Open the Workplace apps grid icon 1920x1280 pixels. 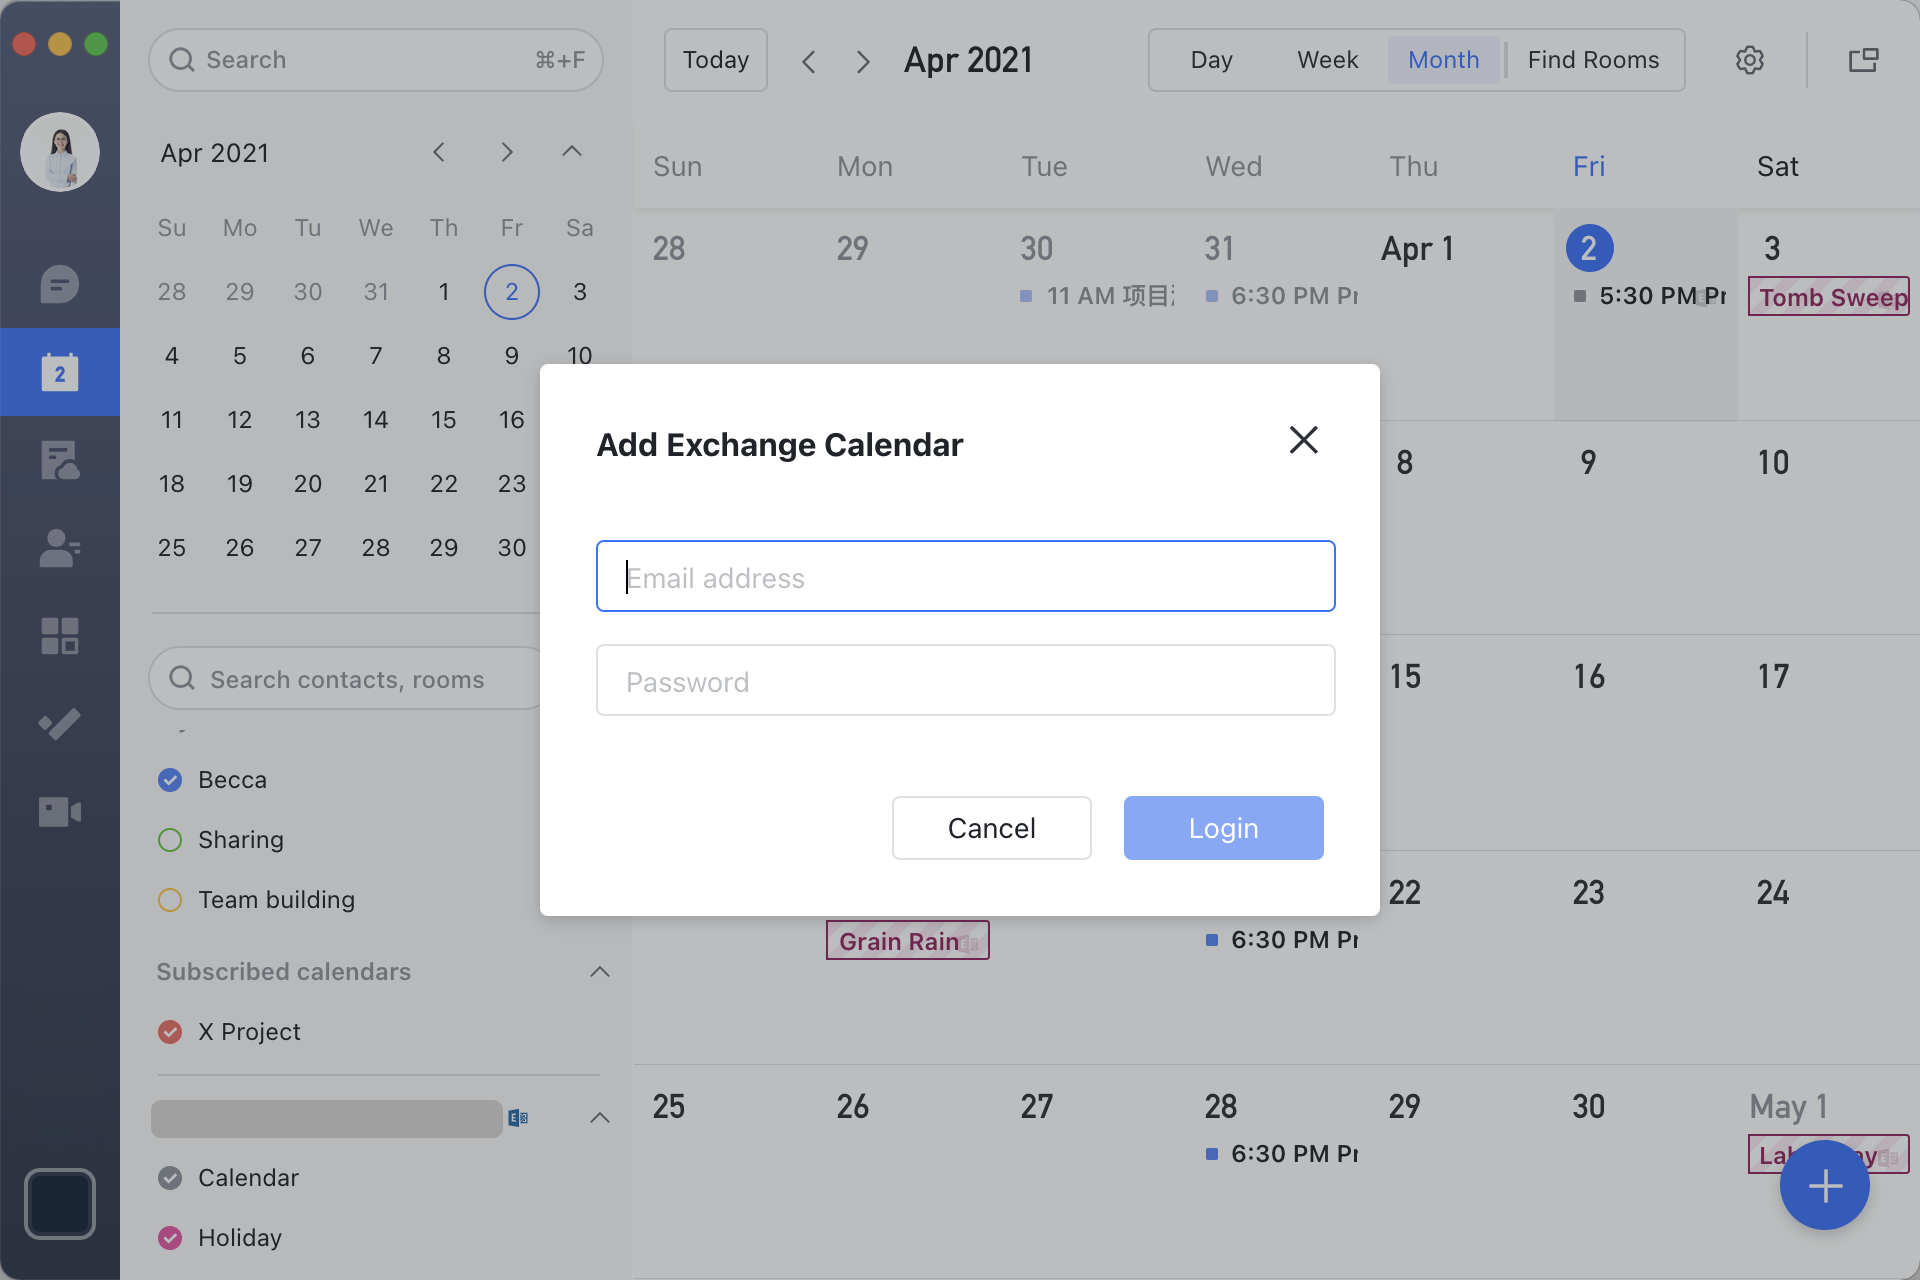point(60,636)
